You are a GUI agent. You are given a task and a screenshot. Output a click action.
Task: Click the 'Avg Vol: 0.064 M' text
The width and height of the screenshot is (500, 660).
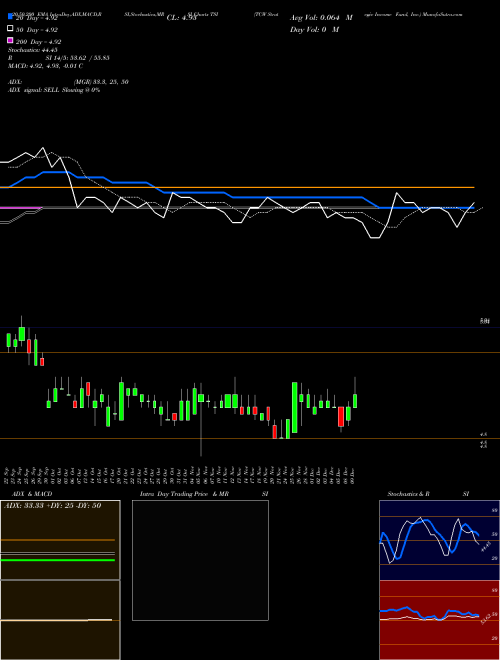(321, 18)
